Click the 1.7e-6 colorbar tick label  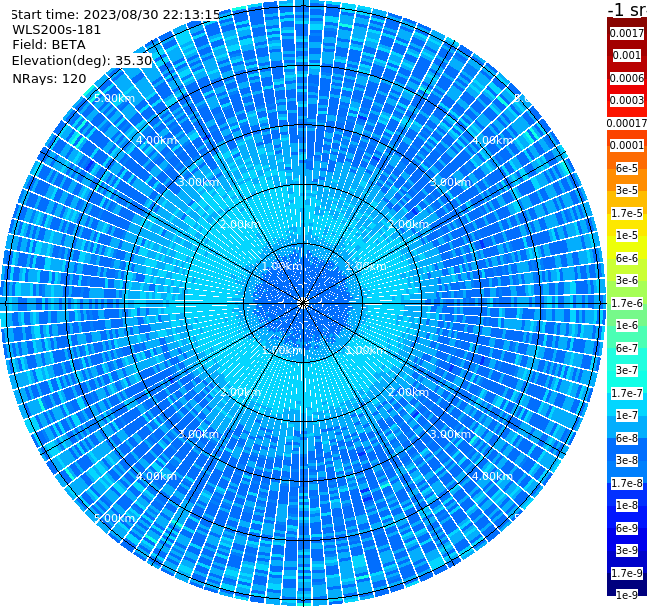coord(627,303)
